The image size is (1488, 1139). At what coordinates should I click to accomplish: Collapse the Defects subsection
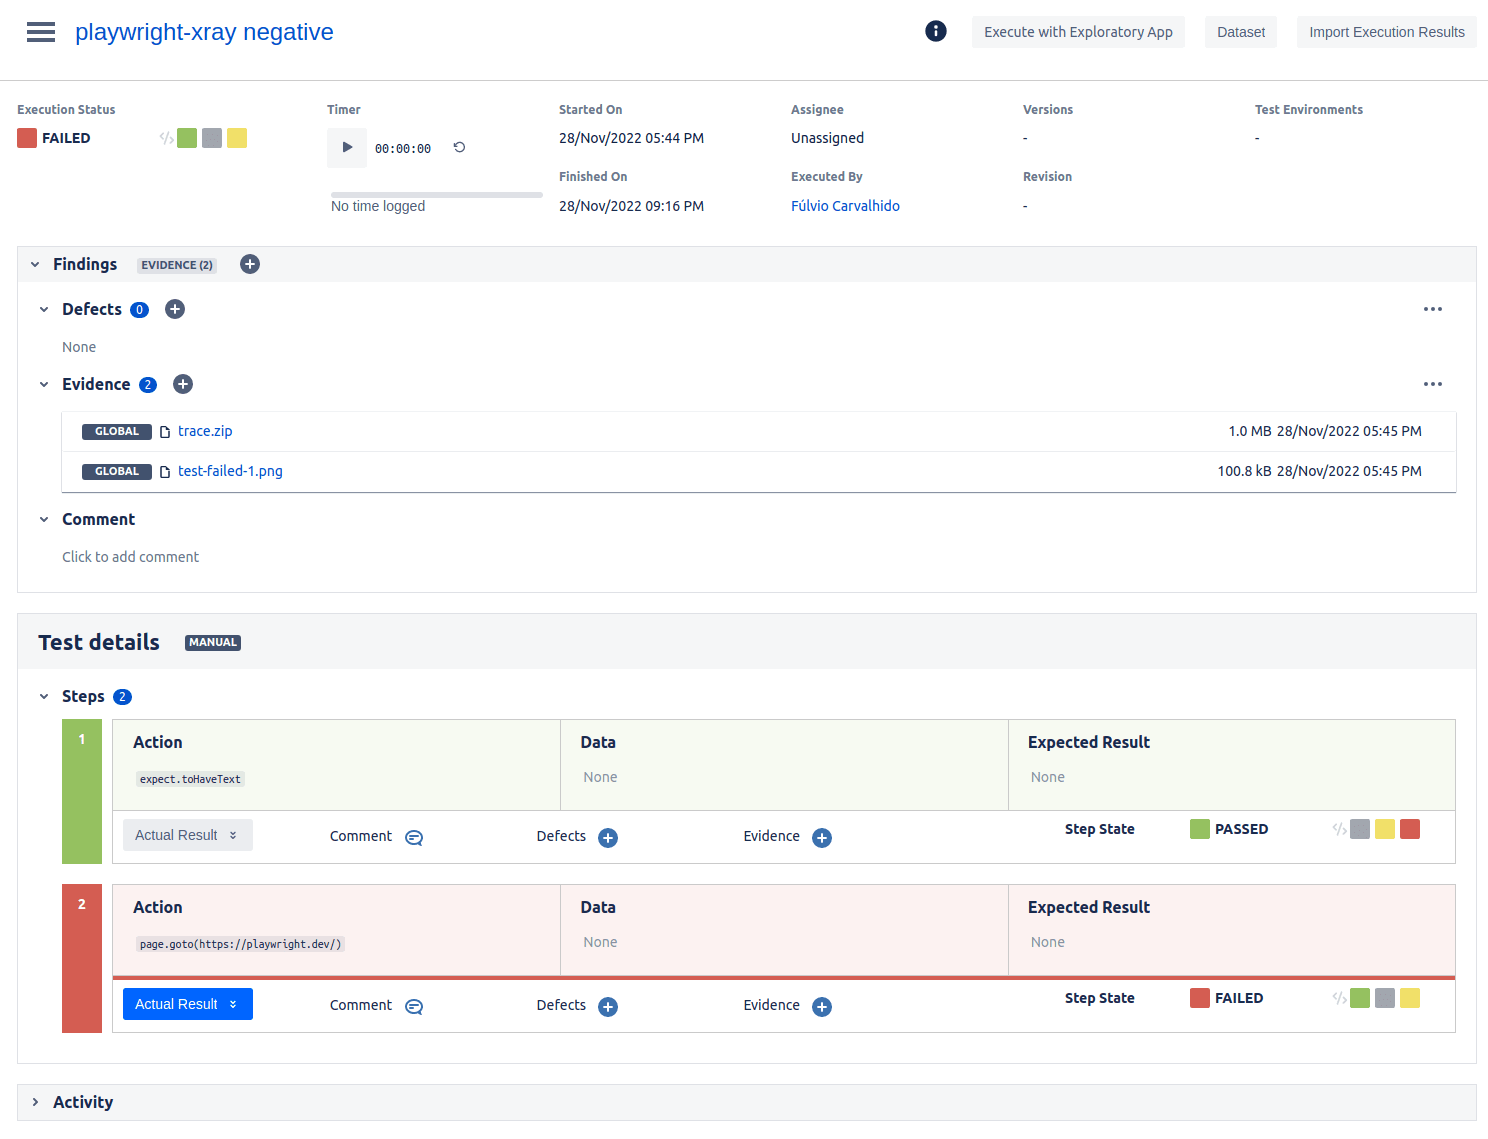pos(44,309)
